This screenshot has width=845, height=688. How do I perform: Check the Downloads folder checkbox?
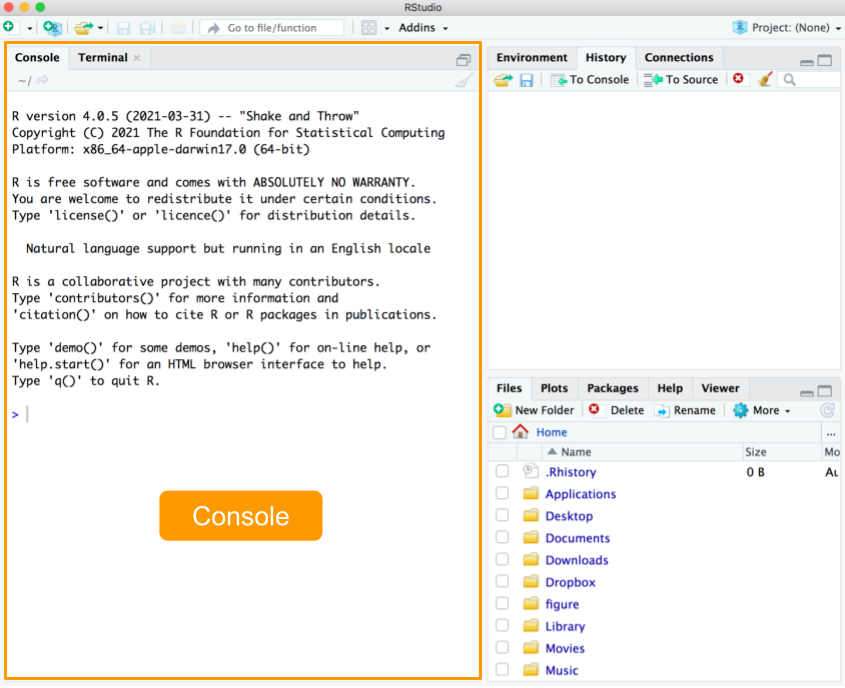502,560
